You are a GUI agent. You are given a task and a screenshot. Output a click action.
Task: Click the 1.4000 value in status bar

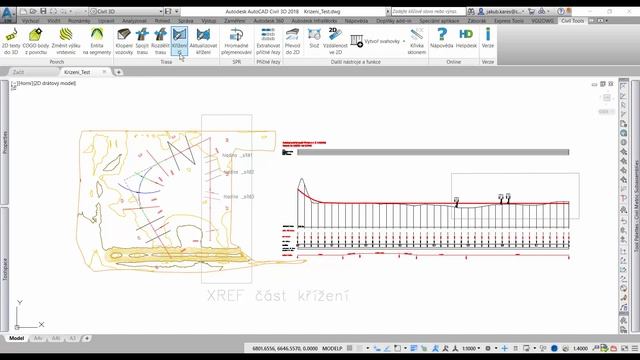pos(580,348)
